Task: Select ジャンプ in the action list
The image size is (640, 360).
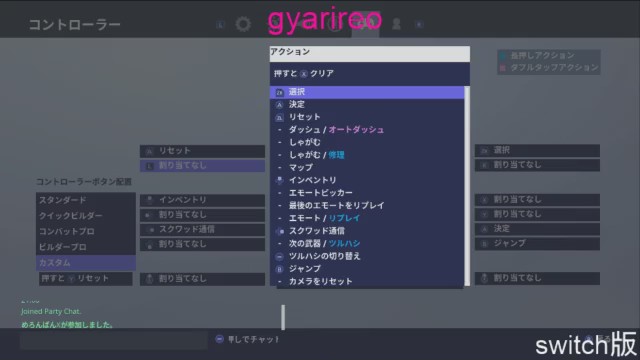Action: (x=367, y=269)
